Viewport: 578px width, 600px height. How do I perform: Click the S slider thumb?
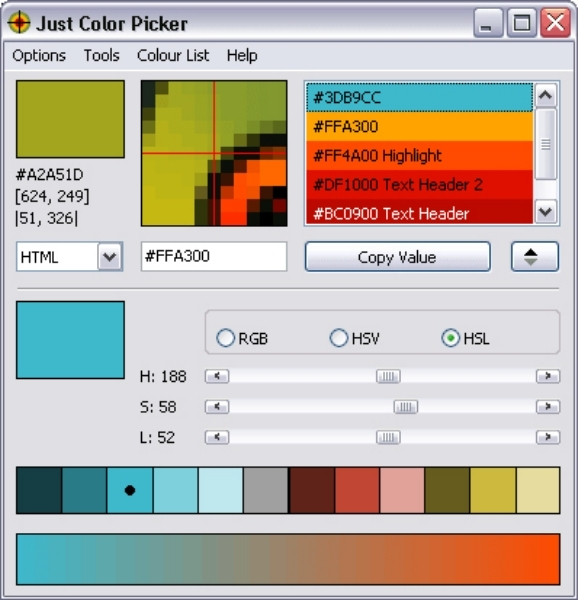(x=405, y=406)
